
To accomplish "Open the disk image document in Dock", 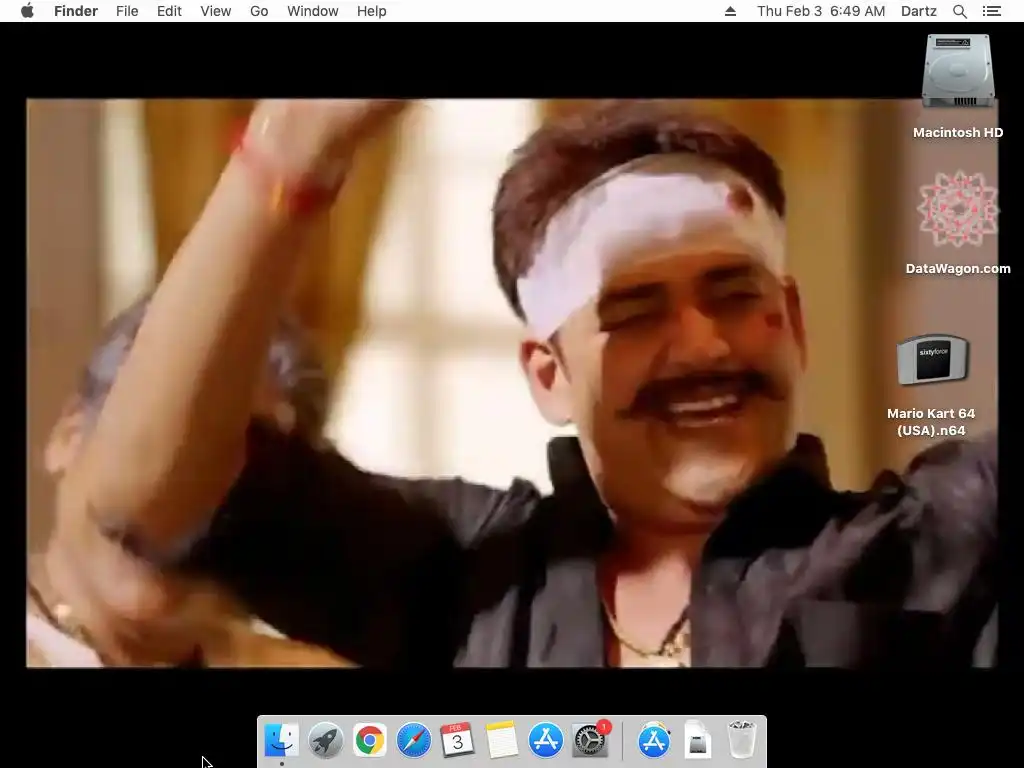I will click(x=697, y=741).
